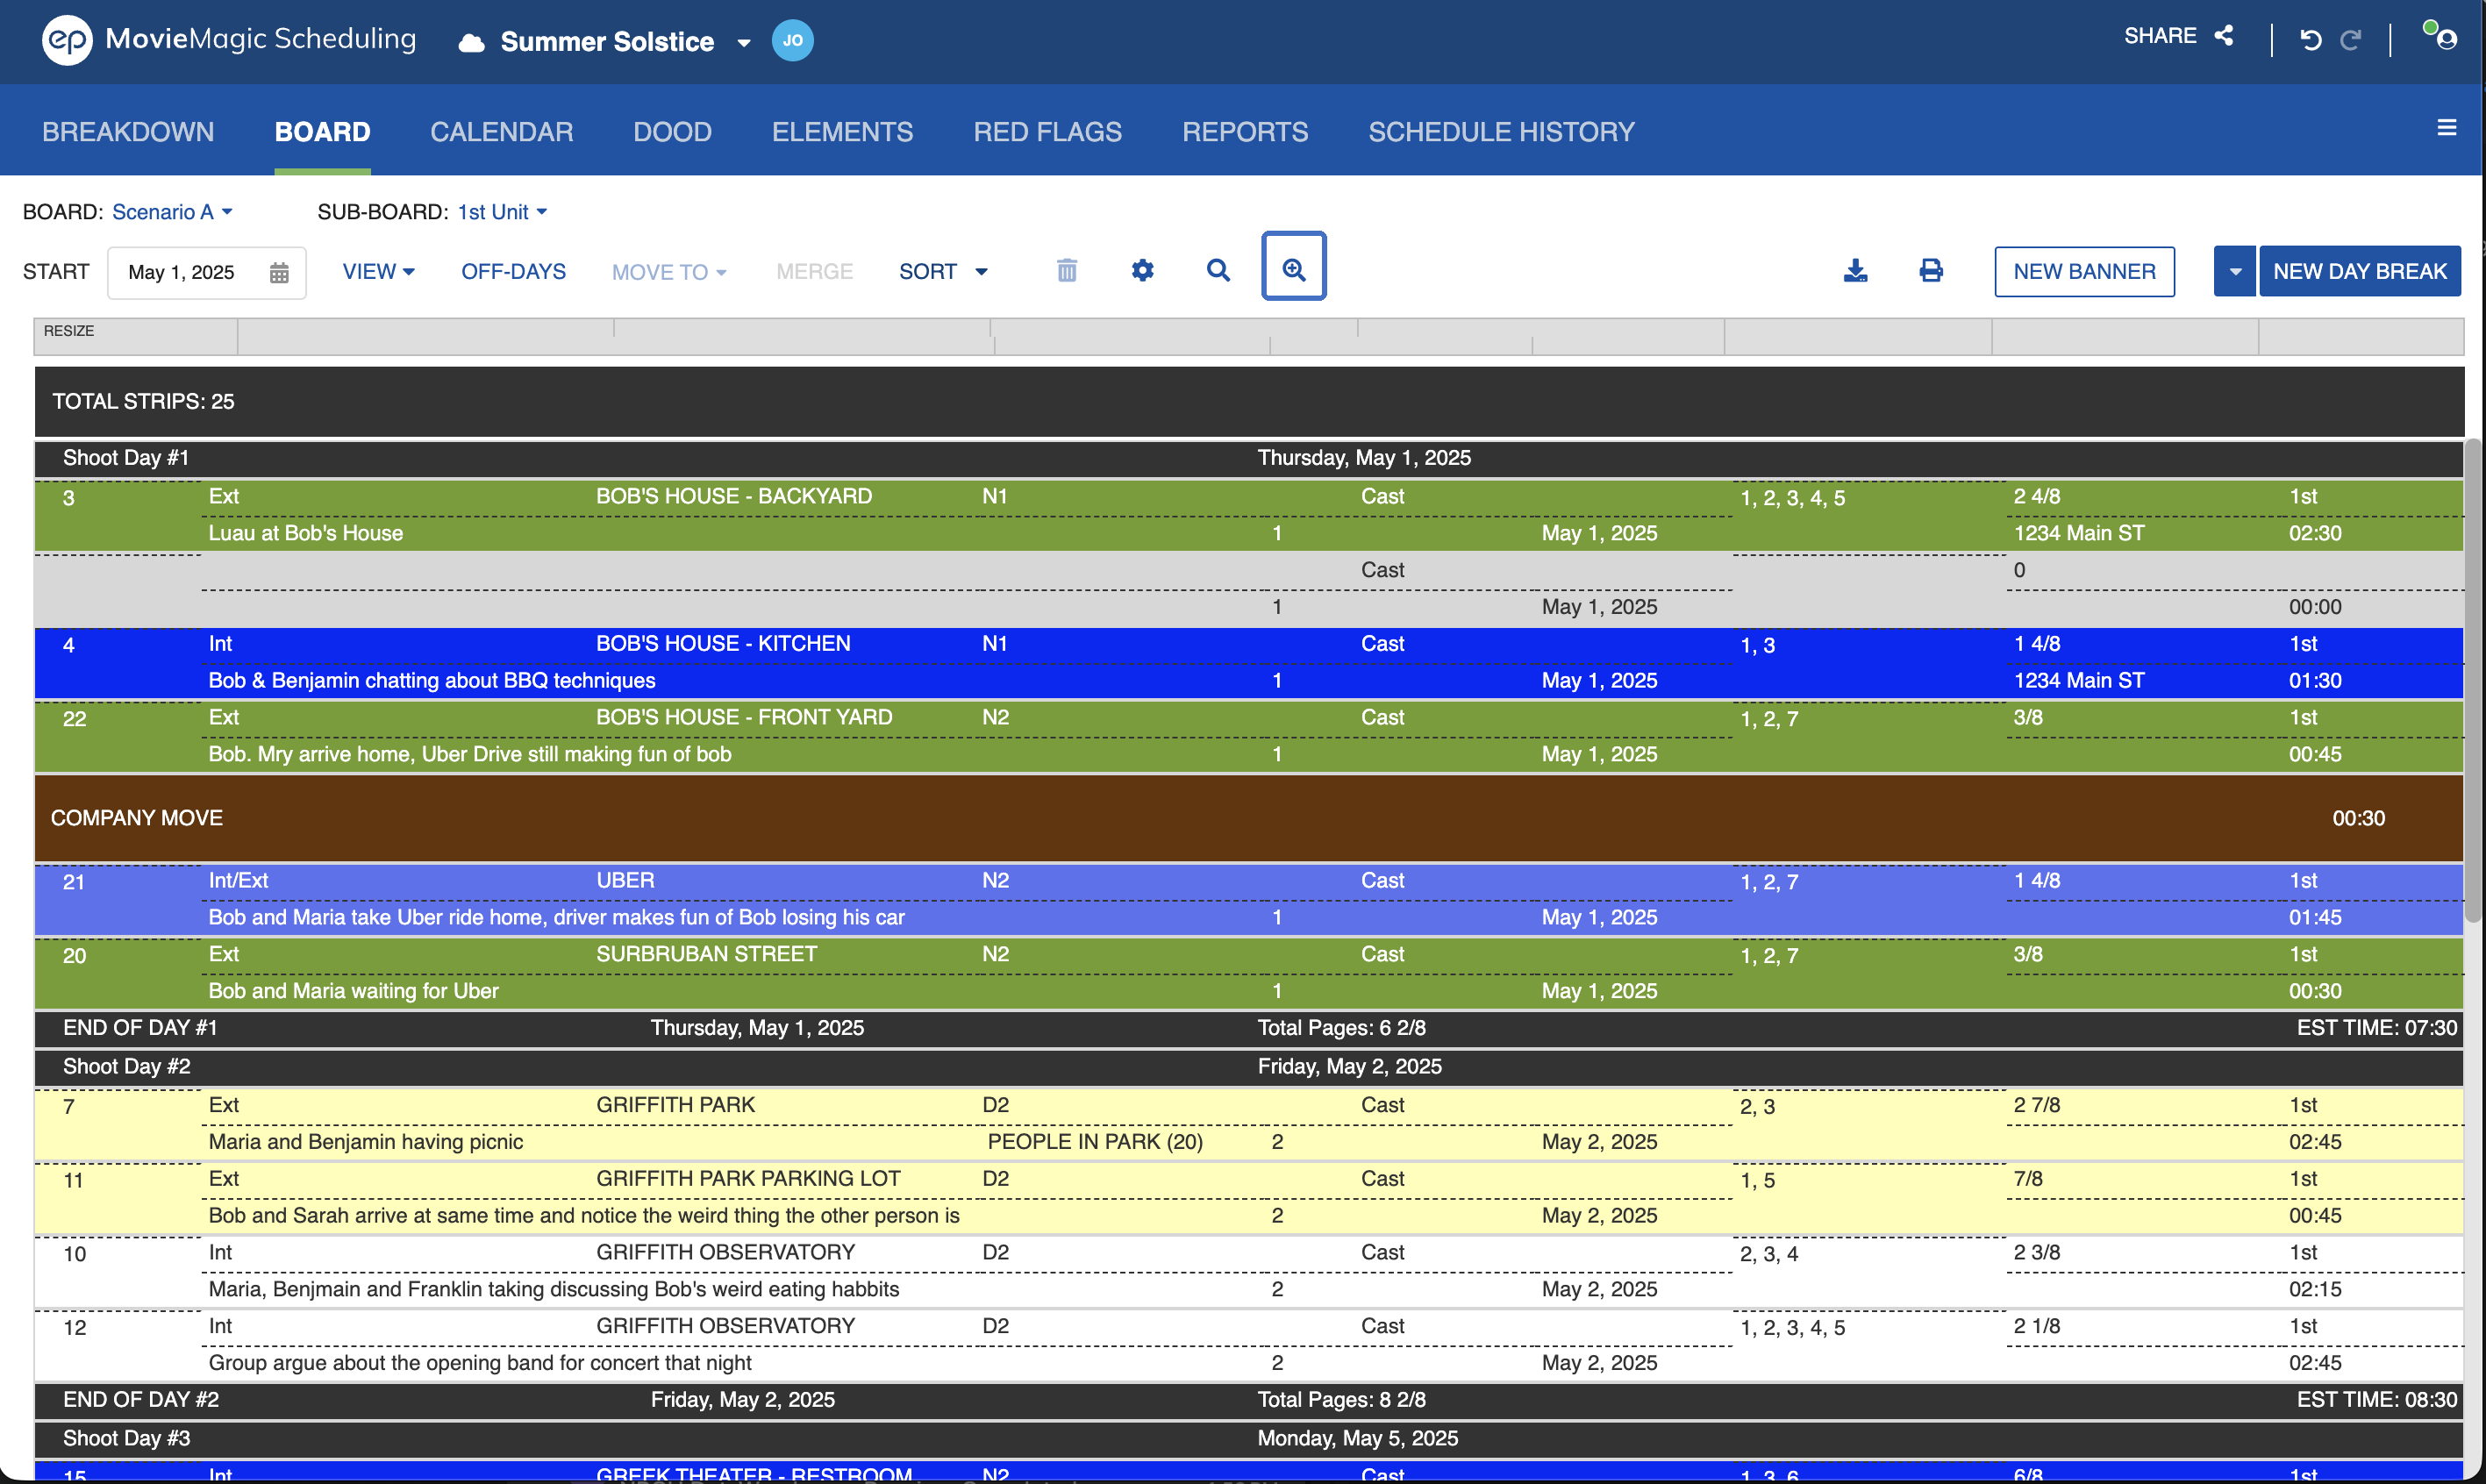This screenshot has height=1484, width=2486.
Task: Click the RESIZE column header
Action: (136, 336)
